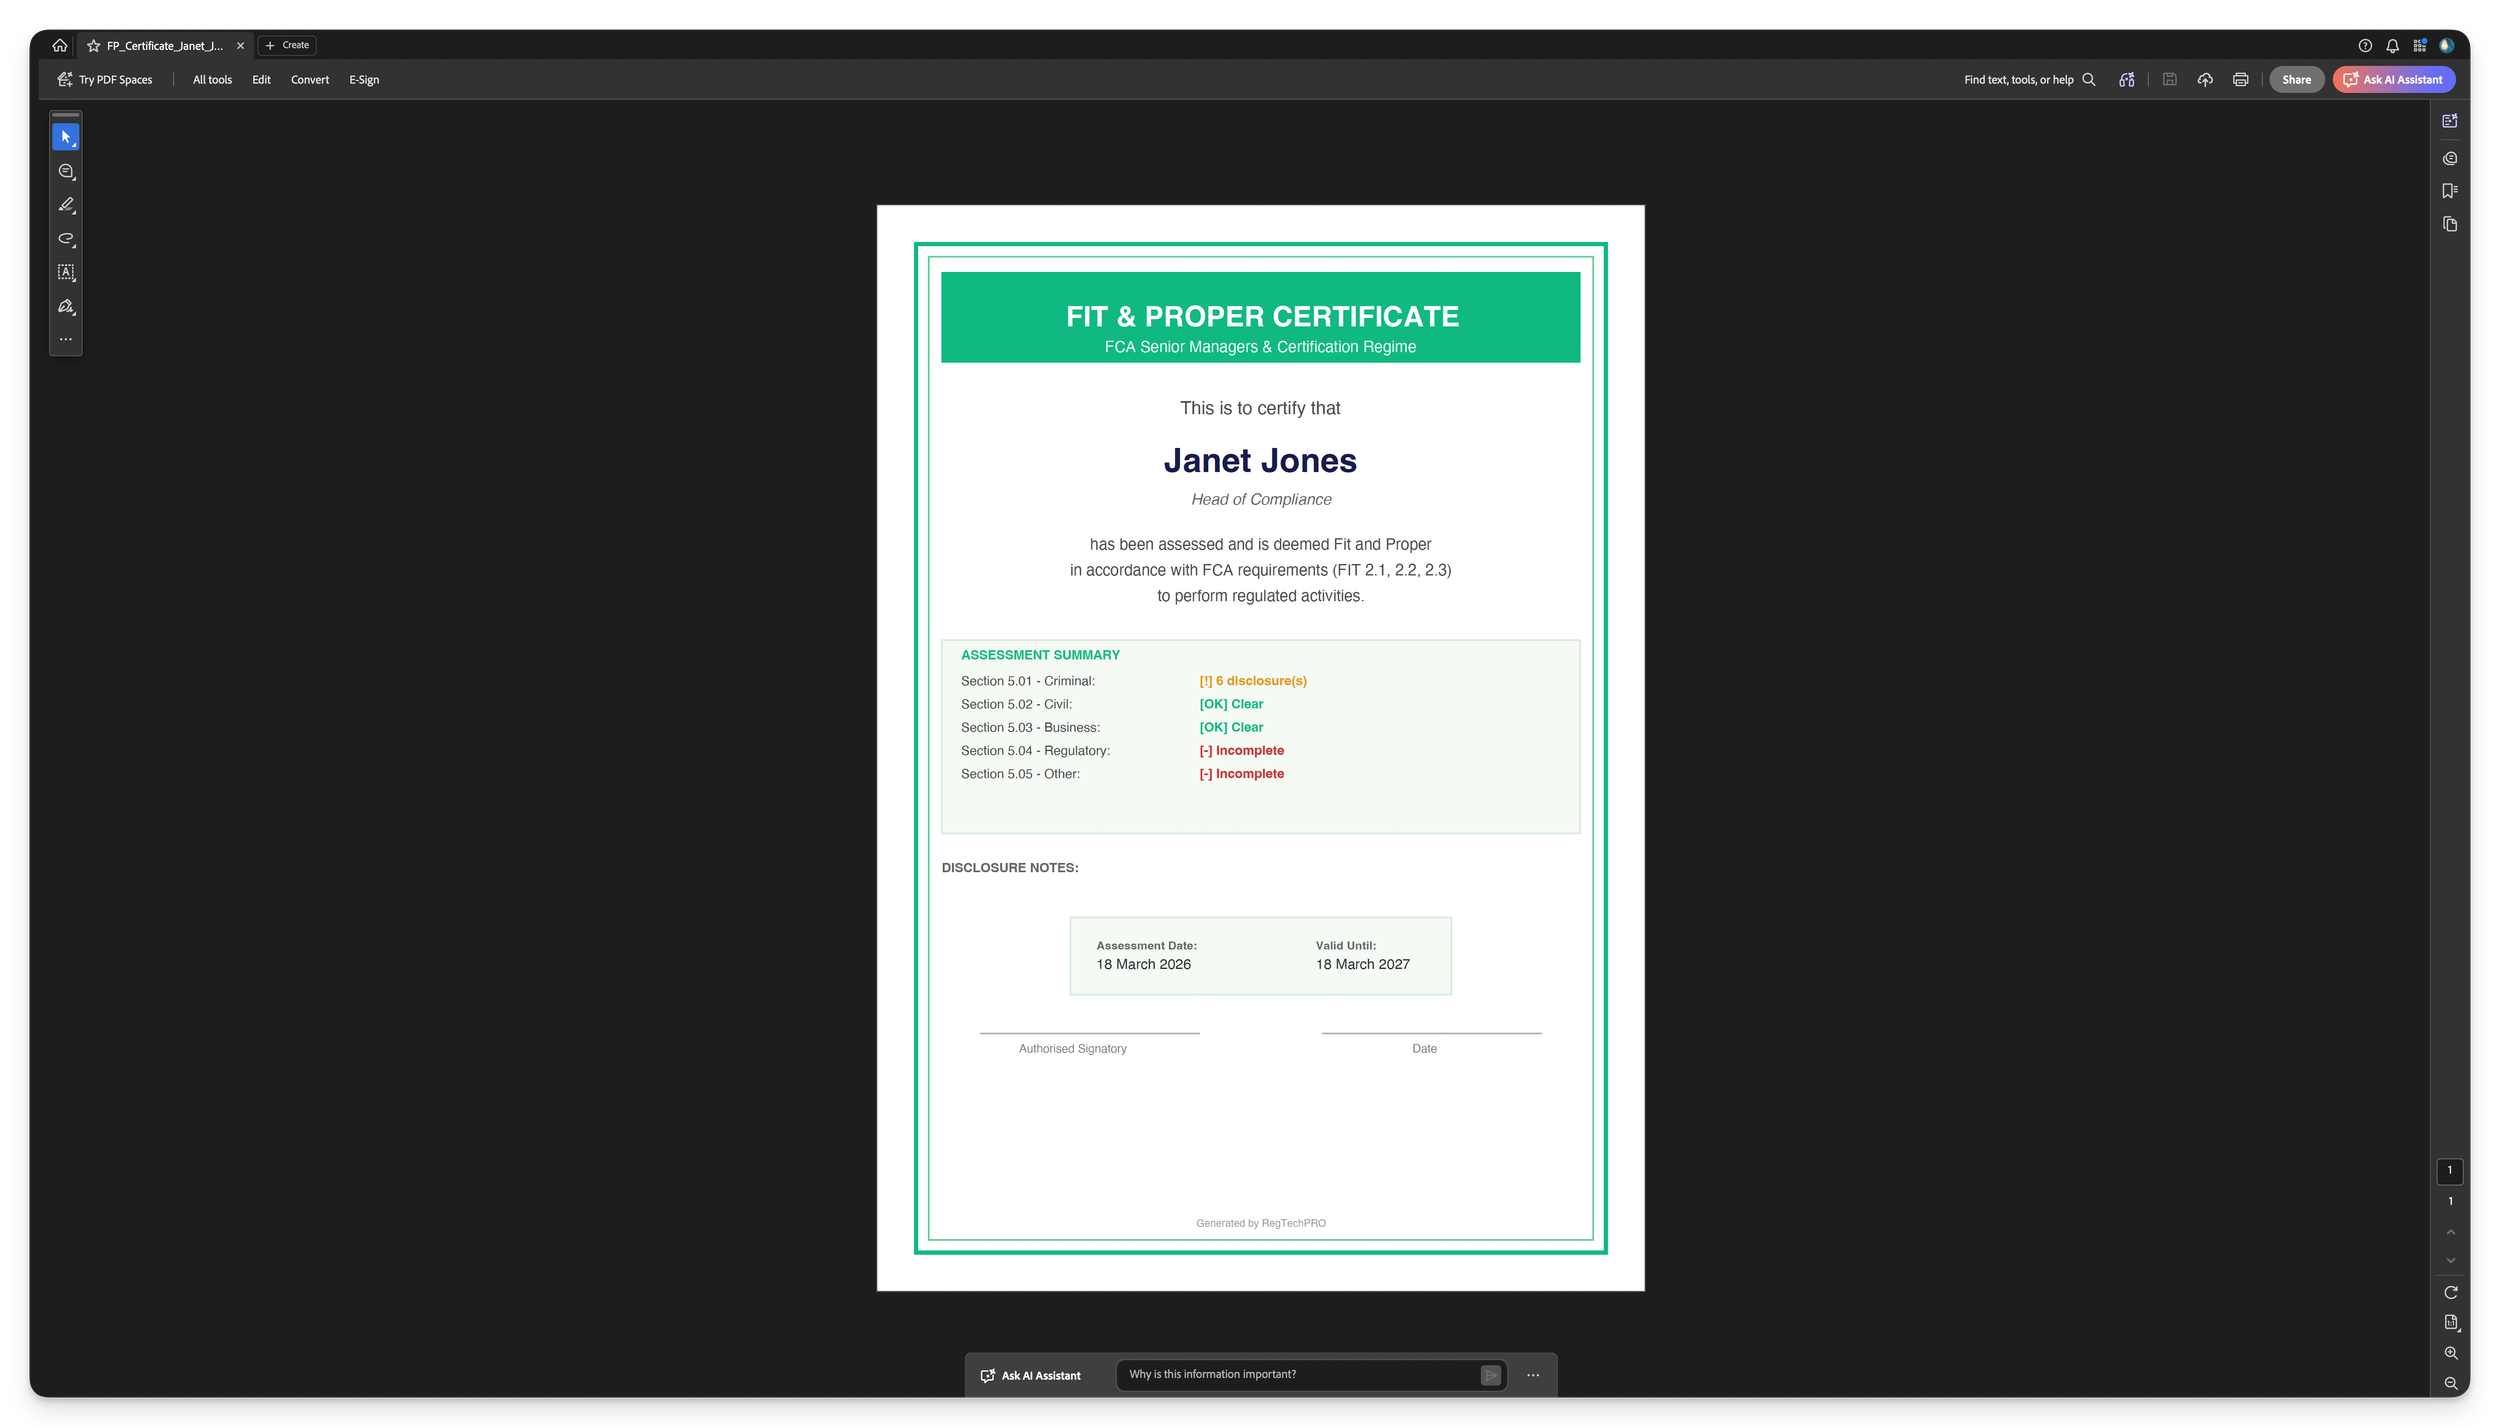Screen dimensions: 2500x1427
Task: Select the text box tool
Action: [66, 272]
